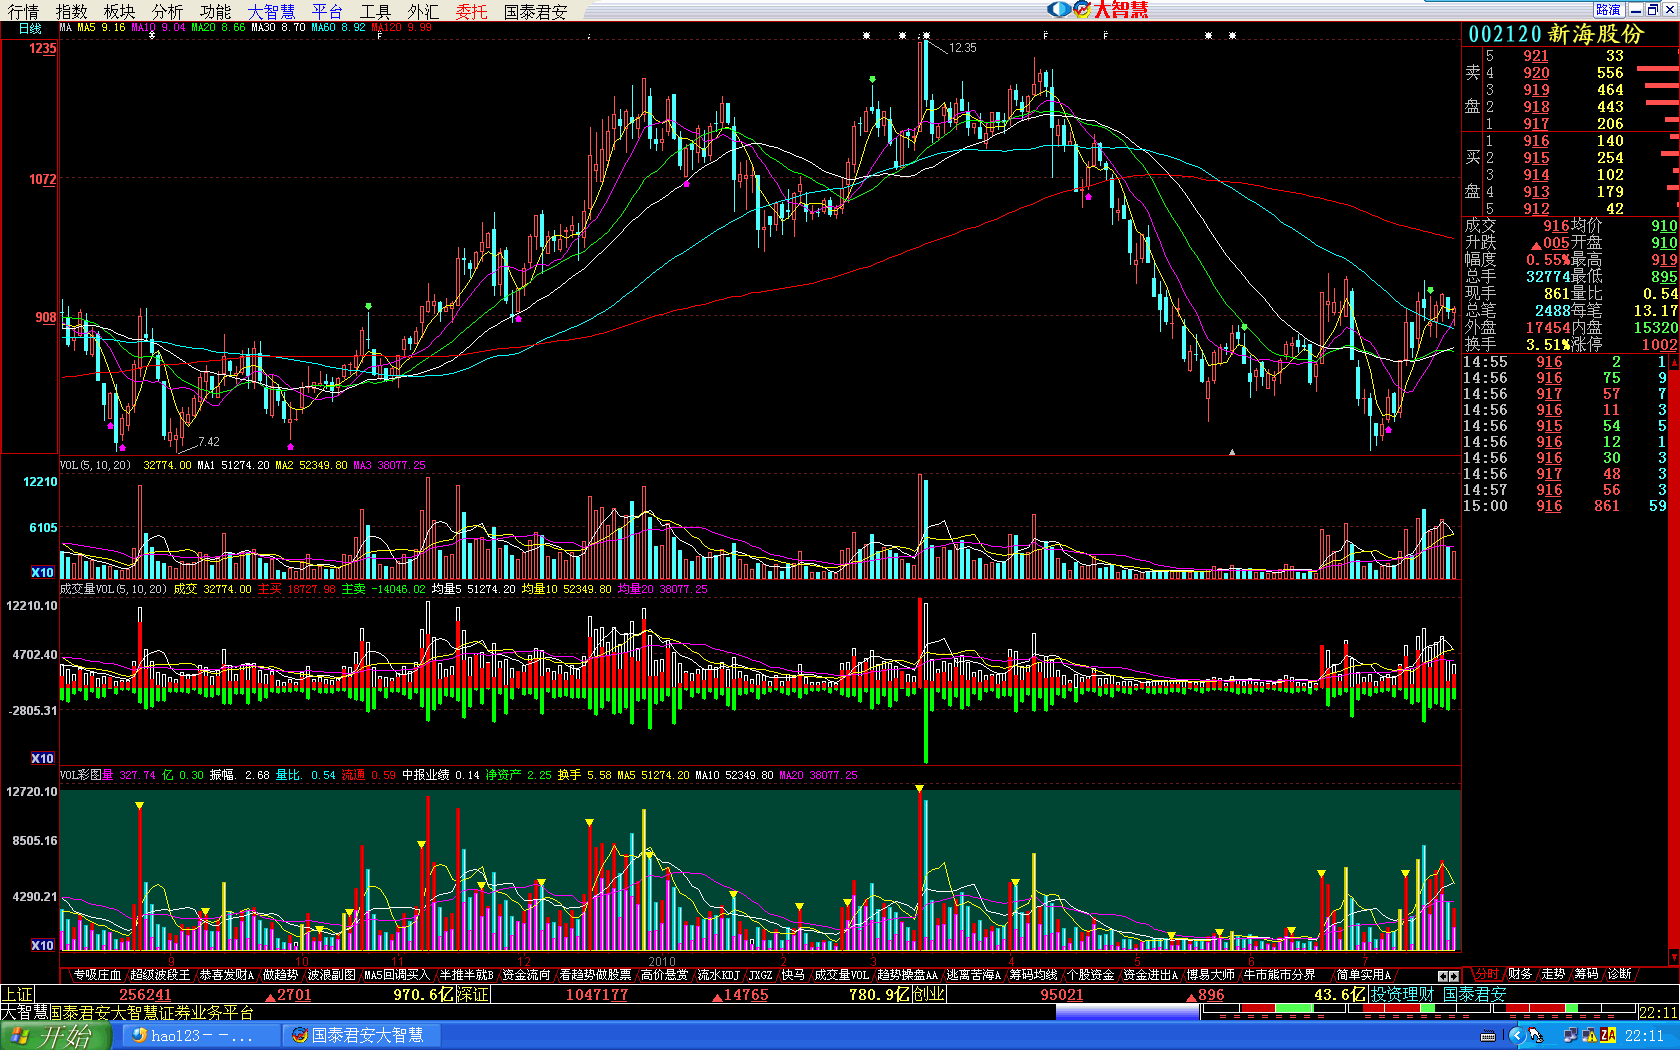Switch to the JXGZ indicator tab

coord(761,975)
